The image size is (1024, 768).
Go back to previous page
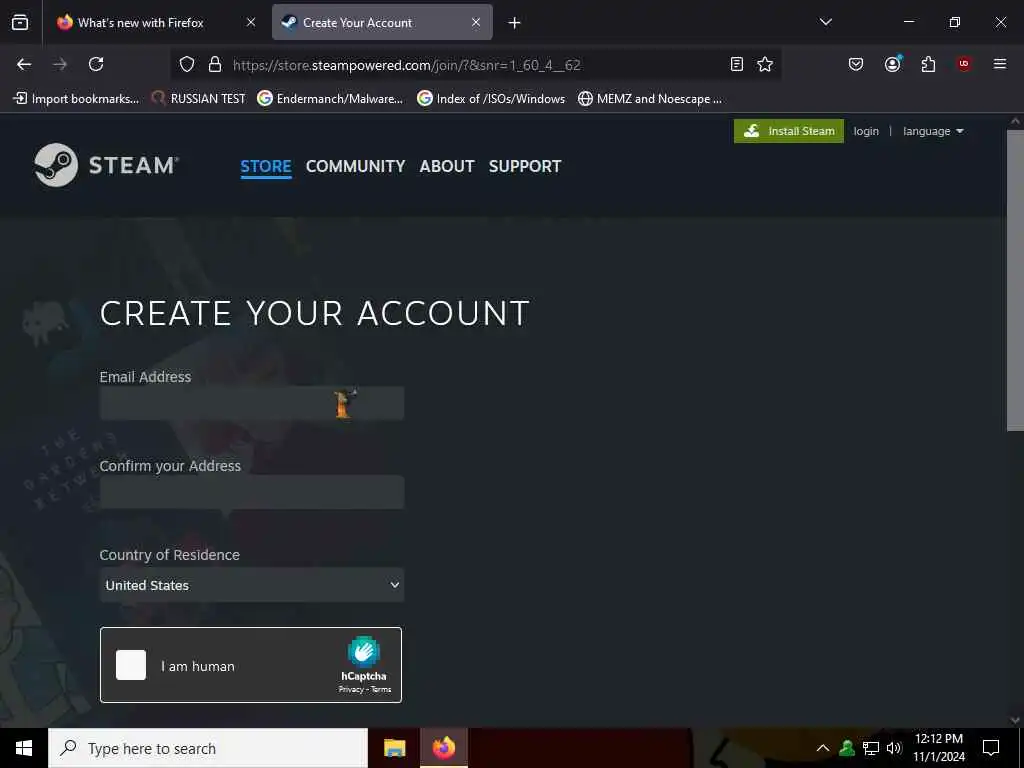24,64
